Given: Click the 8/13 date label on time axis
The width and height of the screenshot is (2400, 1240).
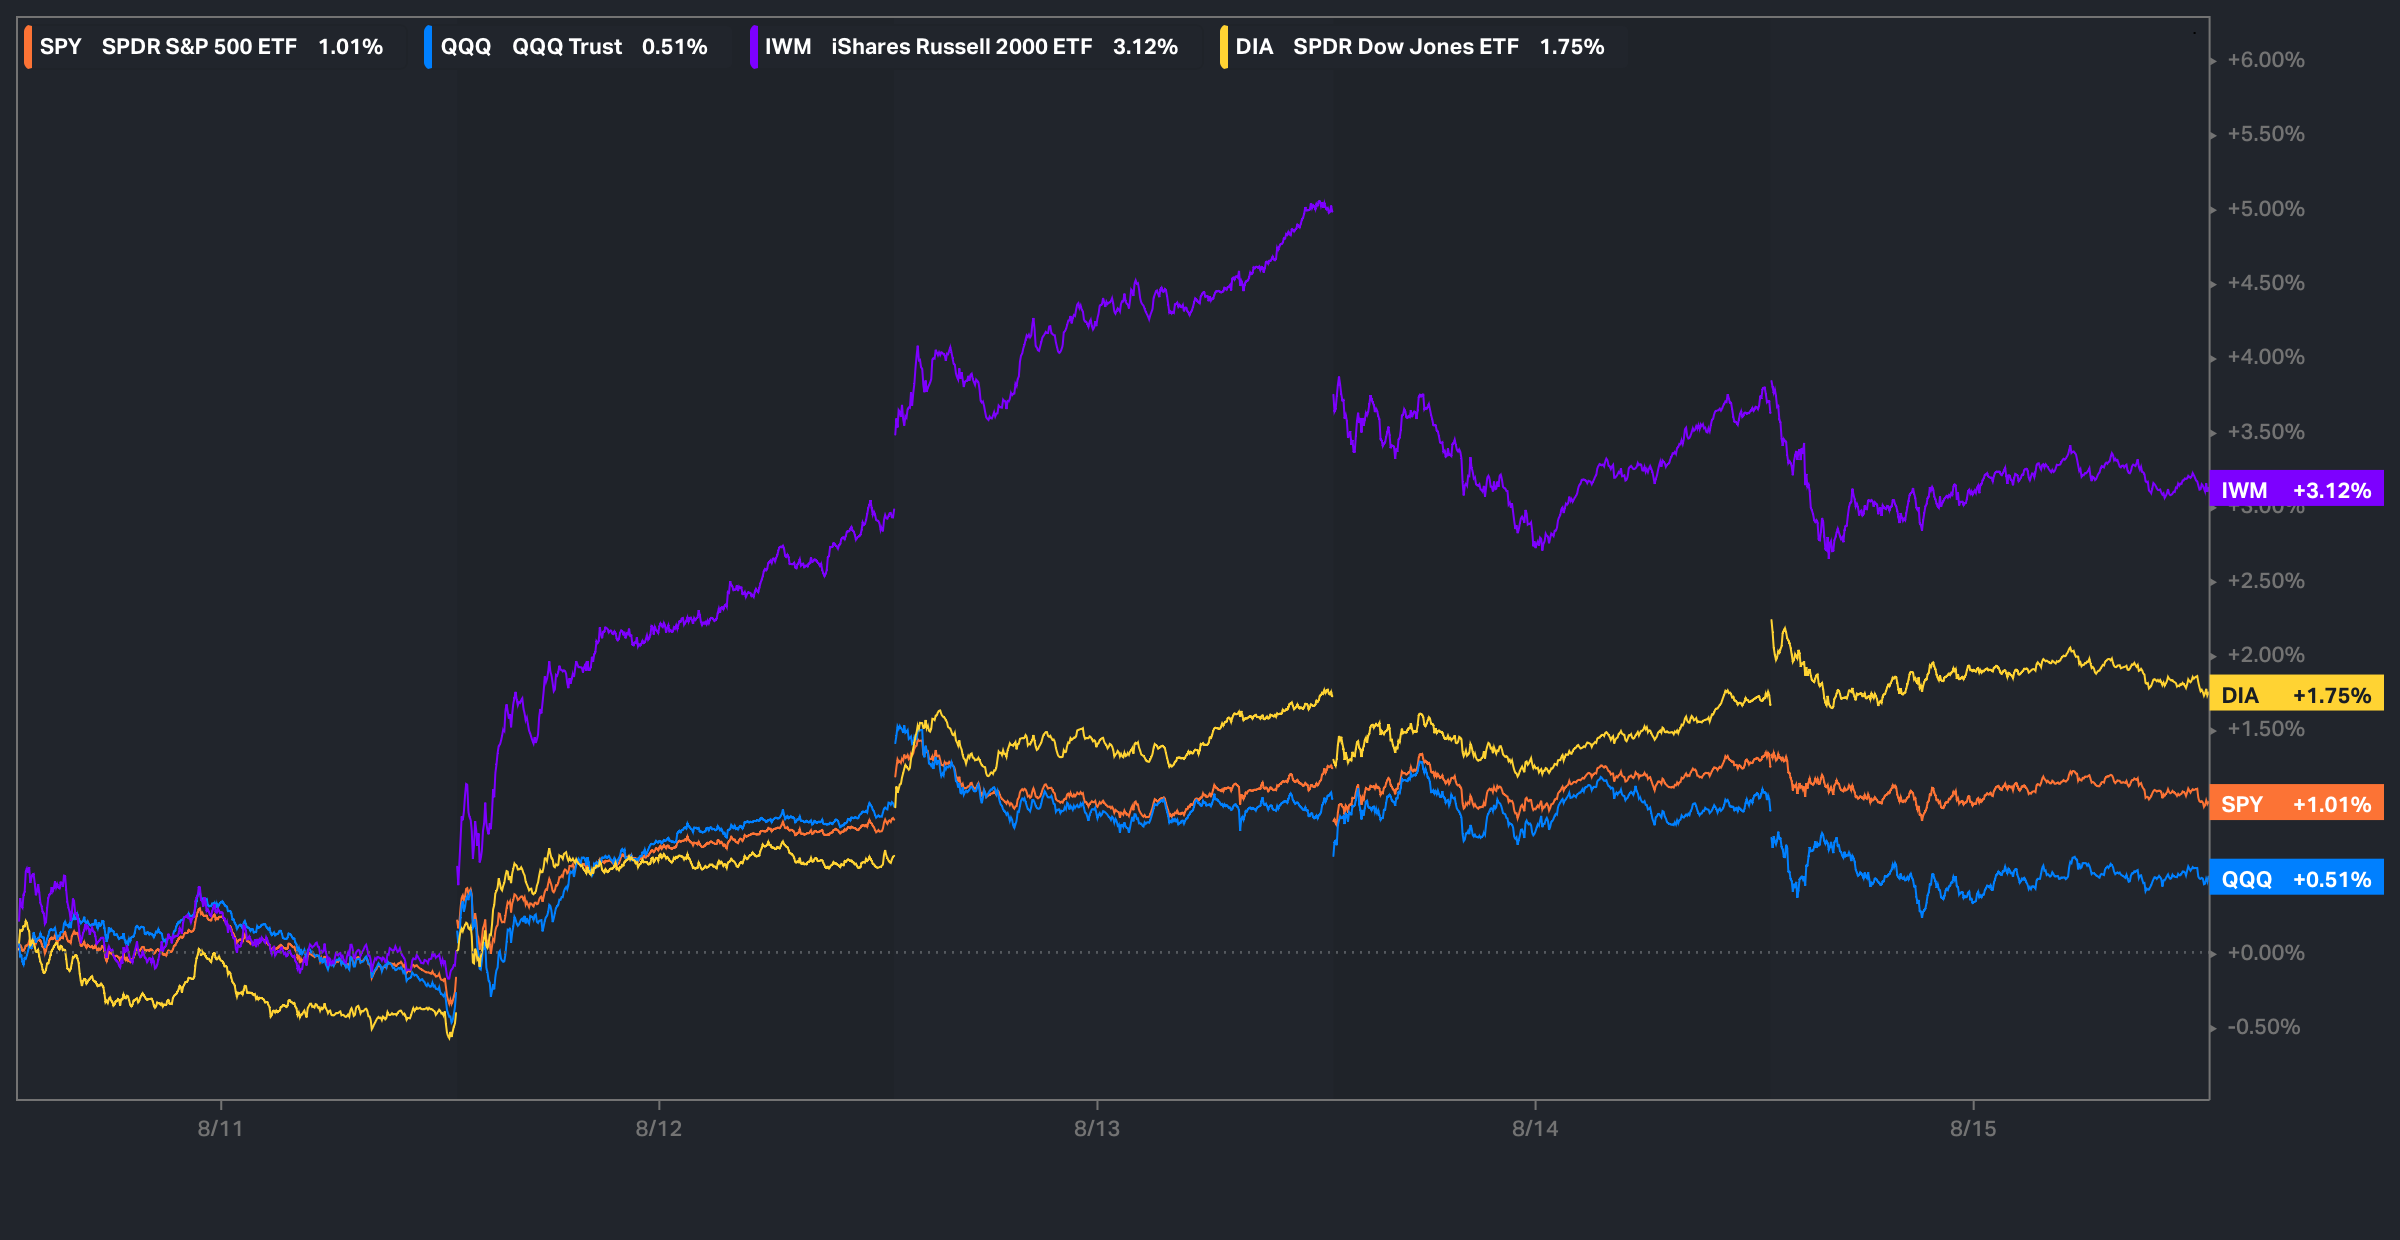Looking at the screenshot, I should click(1097, 1129).
